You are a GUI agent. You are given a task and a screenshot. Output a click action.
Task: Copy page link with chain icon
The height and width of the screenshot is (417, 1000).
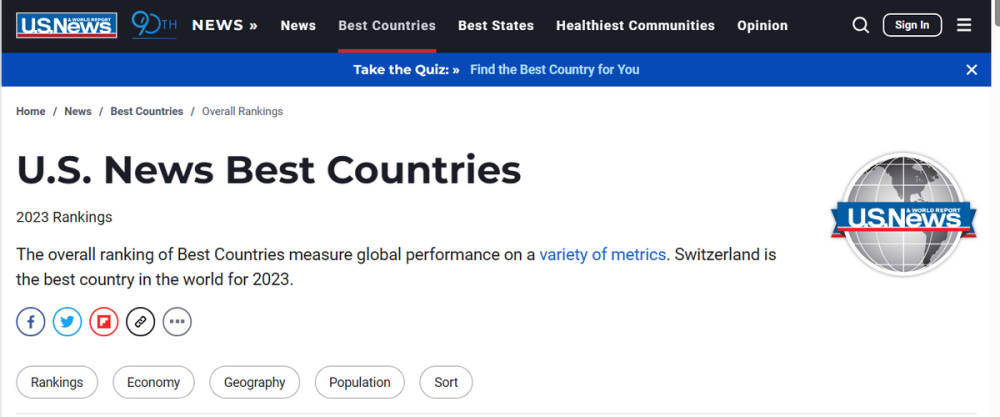tap(140, 322)
